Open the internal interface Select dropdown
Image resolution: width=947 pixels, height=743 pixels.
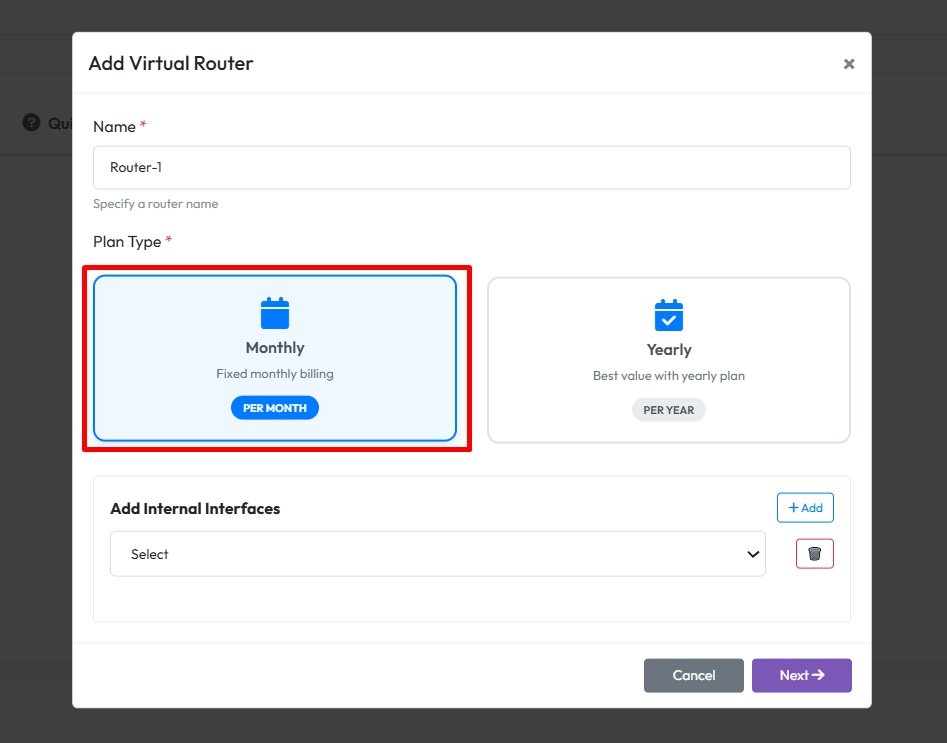[x=437, y=554]
